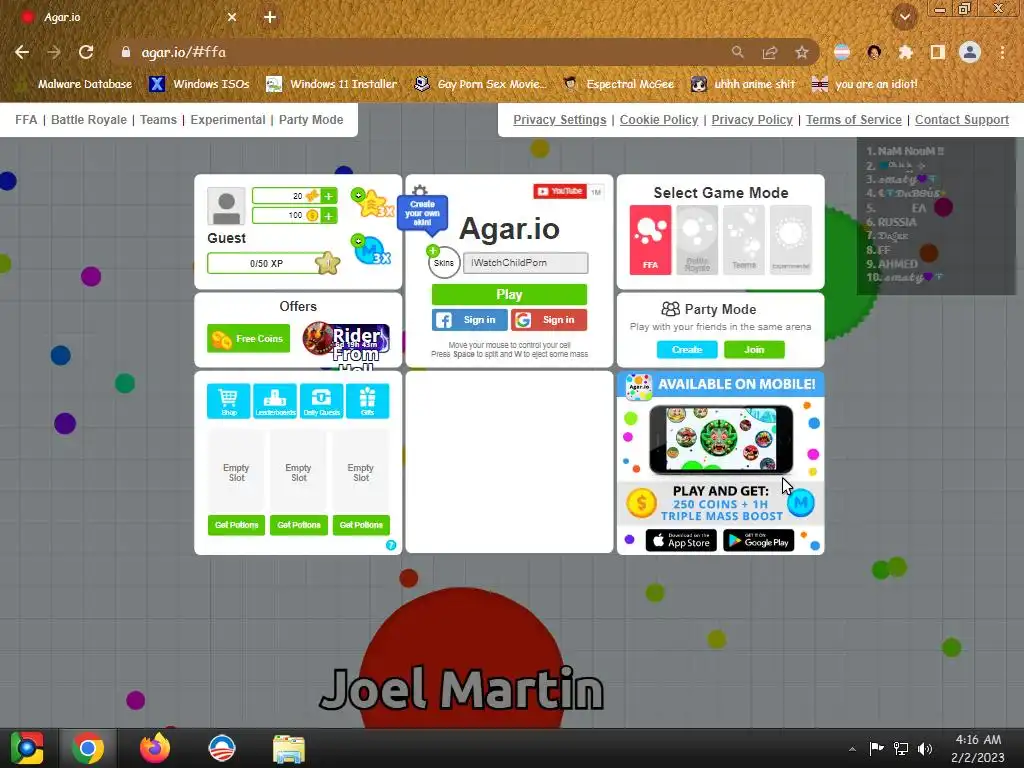This screenshot has width=1024, height=768.
Task: Click the address bar URL agar.io/#ffa
Action: click(184, 52)
